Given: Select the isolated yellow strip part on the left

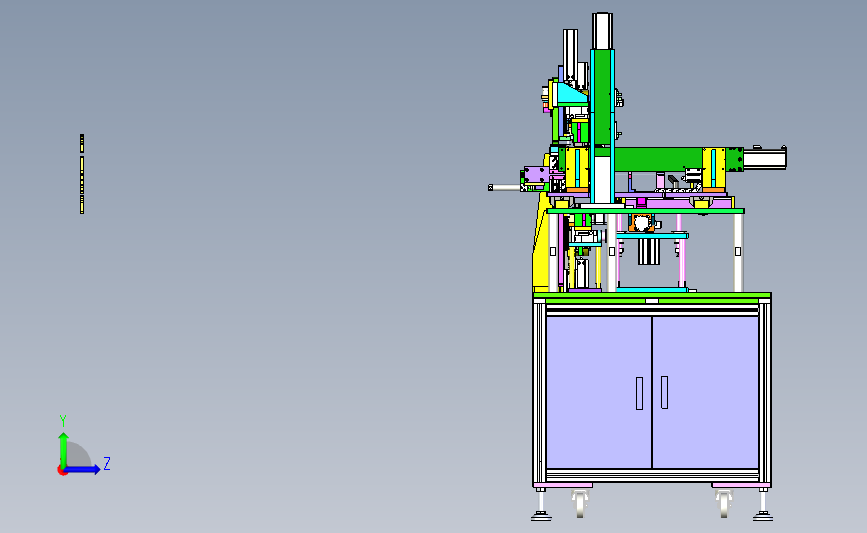Looking at the screenshot, I should [82, 174].
